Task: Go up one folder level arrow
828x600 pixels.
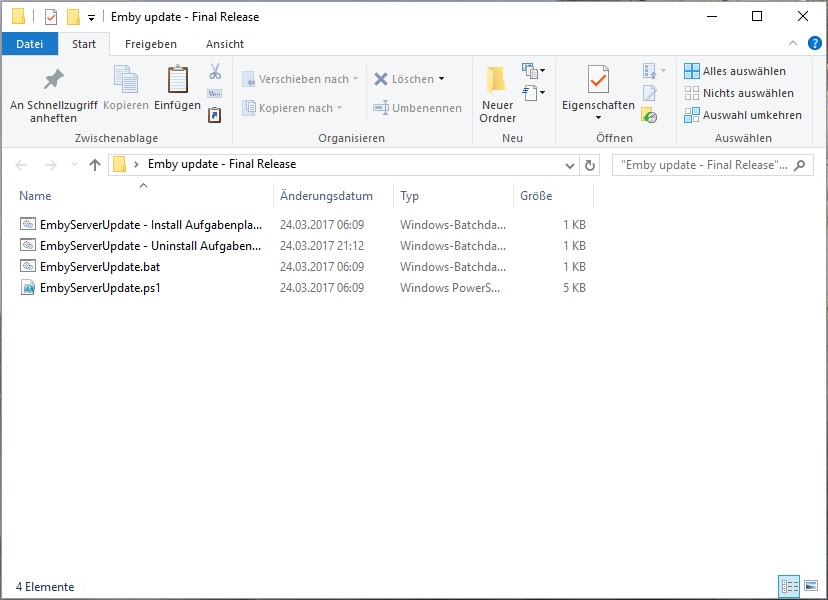Action: 95,165
